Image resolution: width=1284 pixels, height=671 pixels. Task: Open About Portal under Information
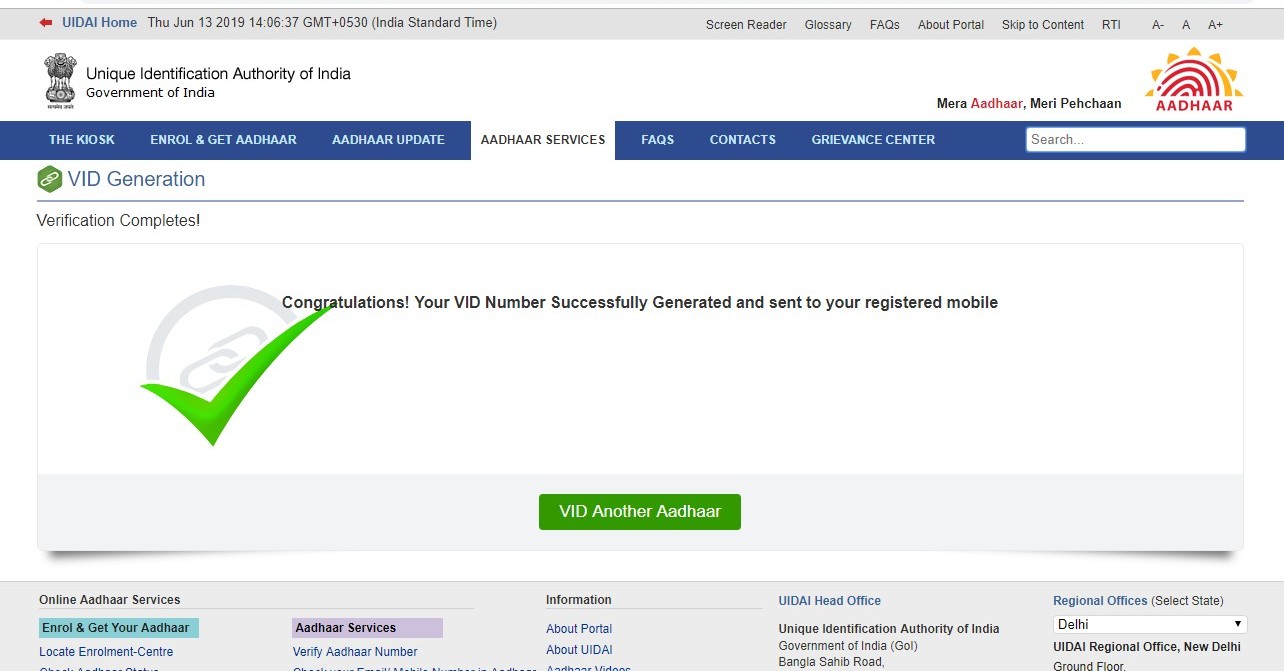(579, 629)
